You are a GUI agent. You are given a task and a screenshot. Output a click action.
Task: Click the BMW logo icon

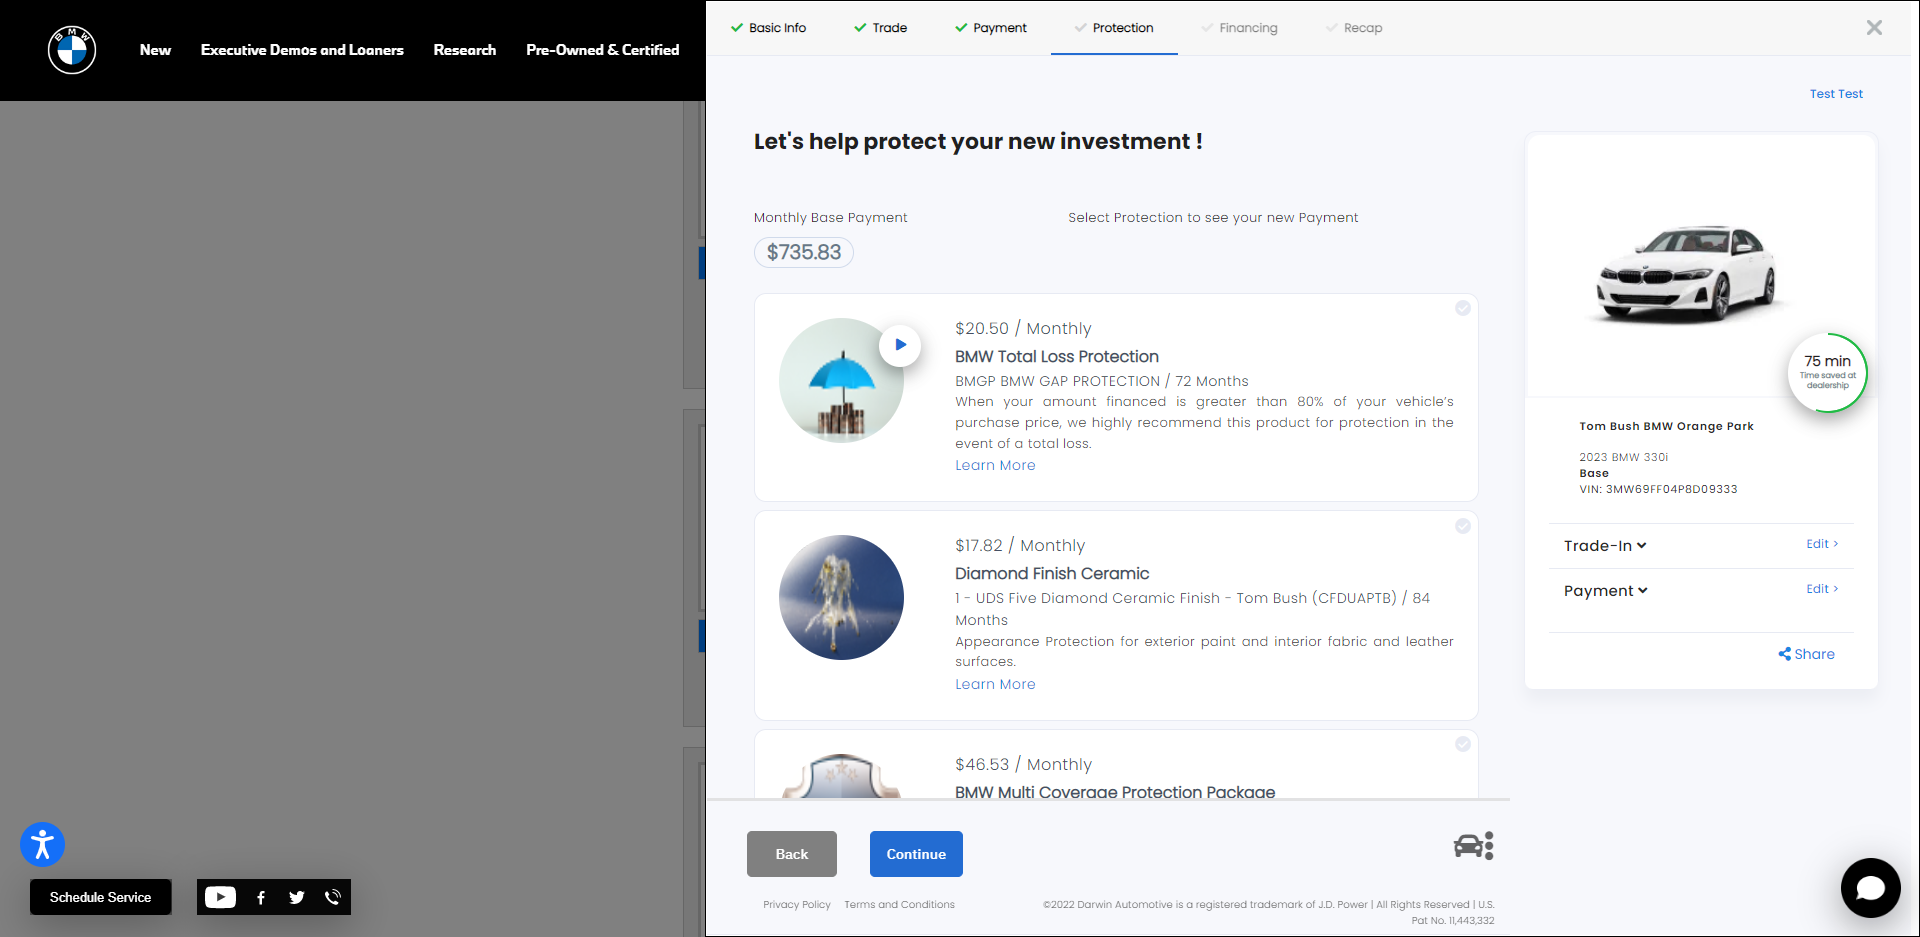tap(72, 50)
